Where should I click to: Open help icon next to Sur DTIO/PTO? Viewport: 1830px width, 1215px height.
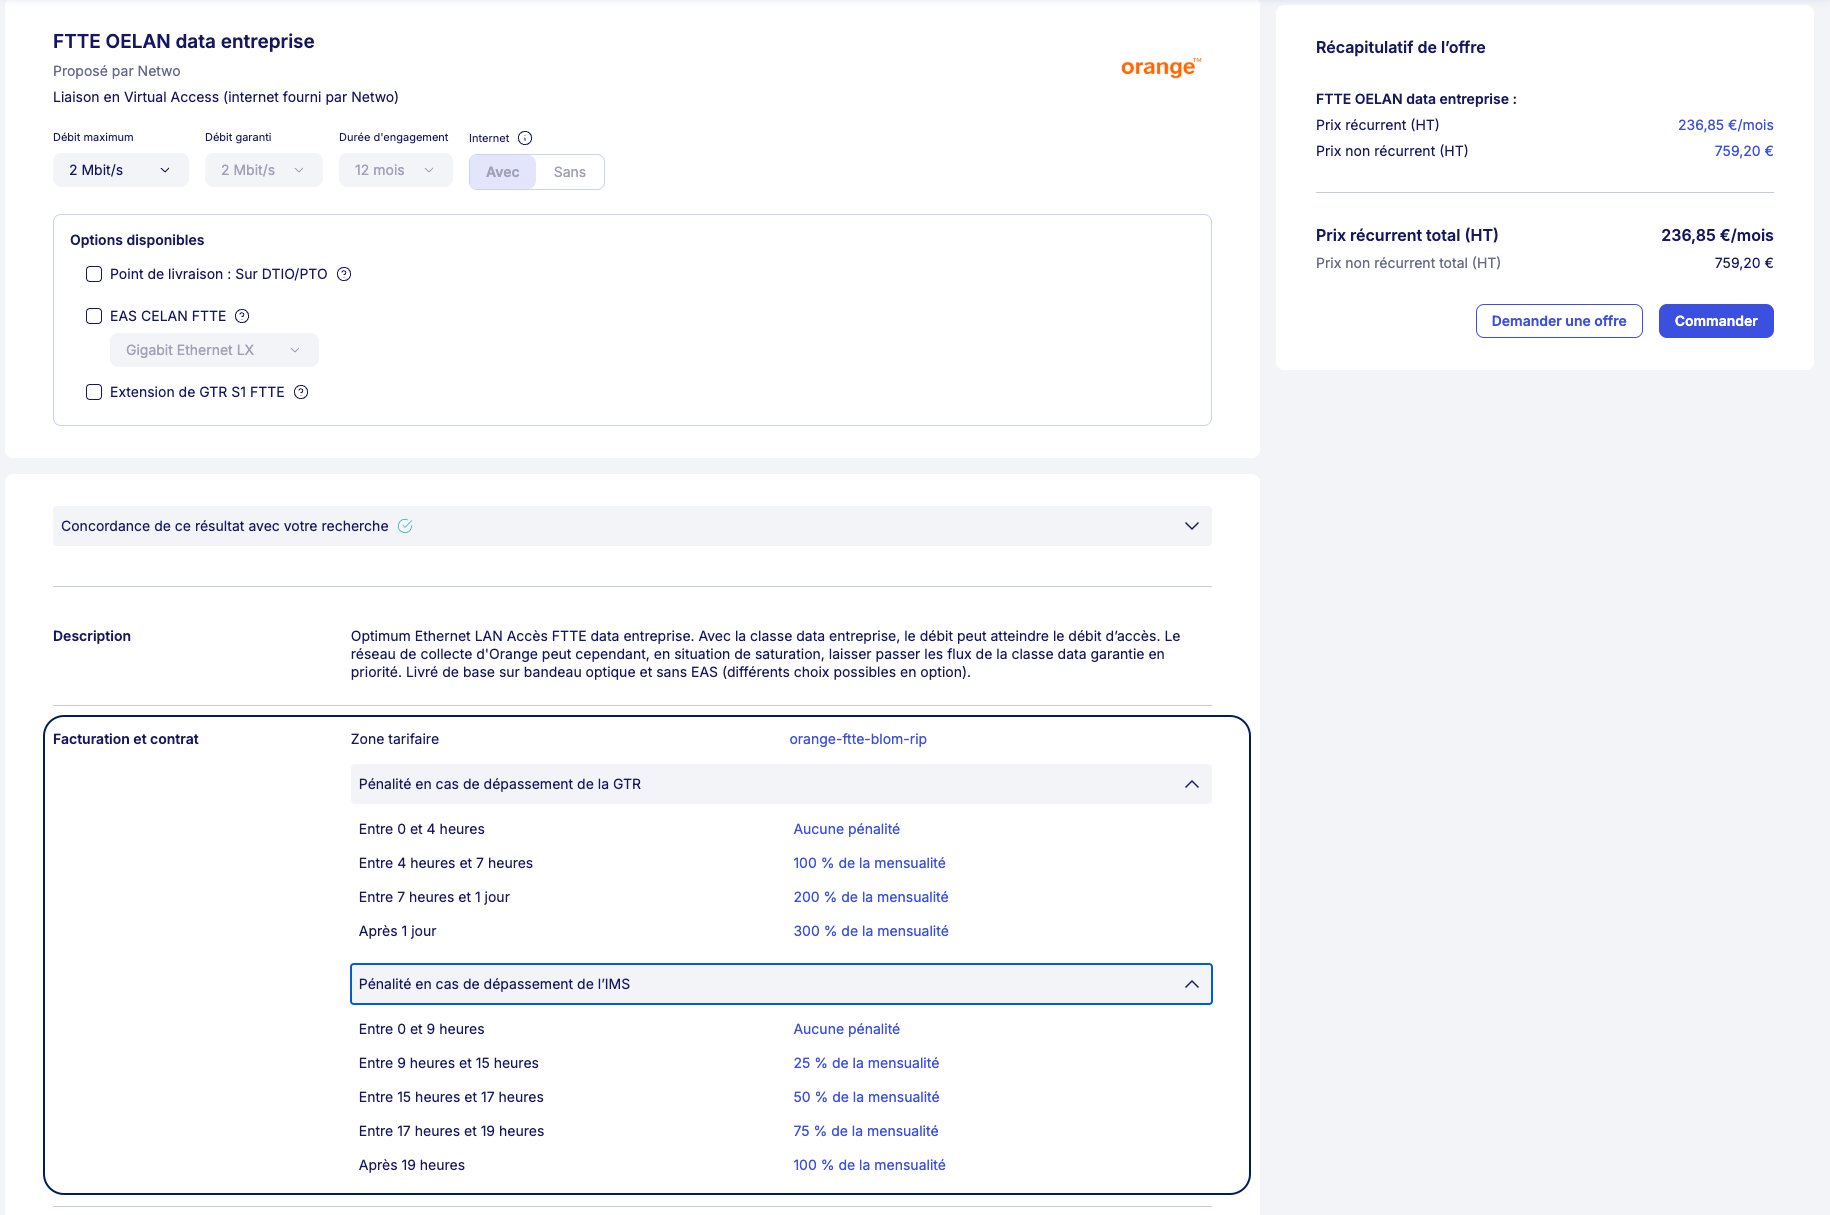tap(344, 274)
